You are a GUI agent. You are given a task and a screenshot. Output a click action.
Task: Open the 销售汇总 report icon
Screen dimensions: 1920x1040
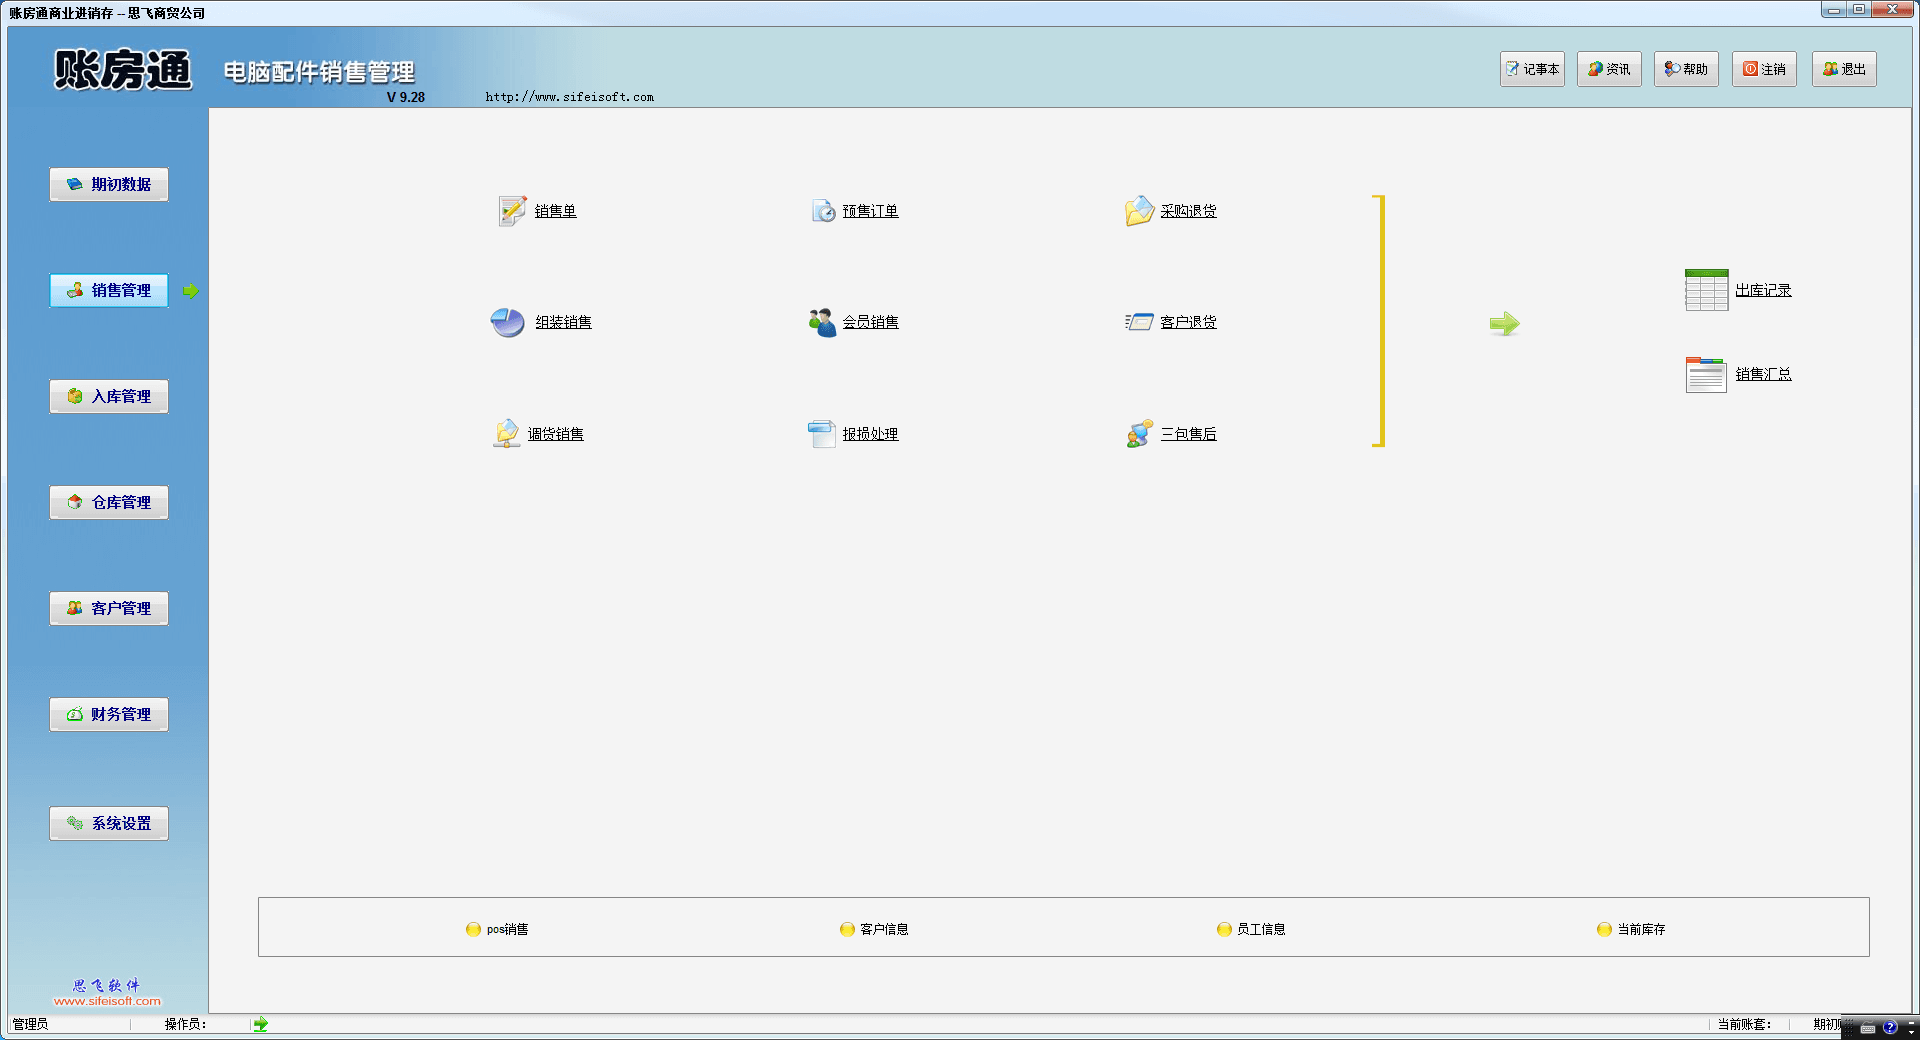pos(1706,374)
